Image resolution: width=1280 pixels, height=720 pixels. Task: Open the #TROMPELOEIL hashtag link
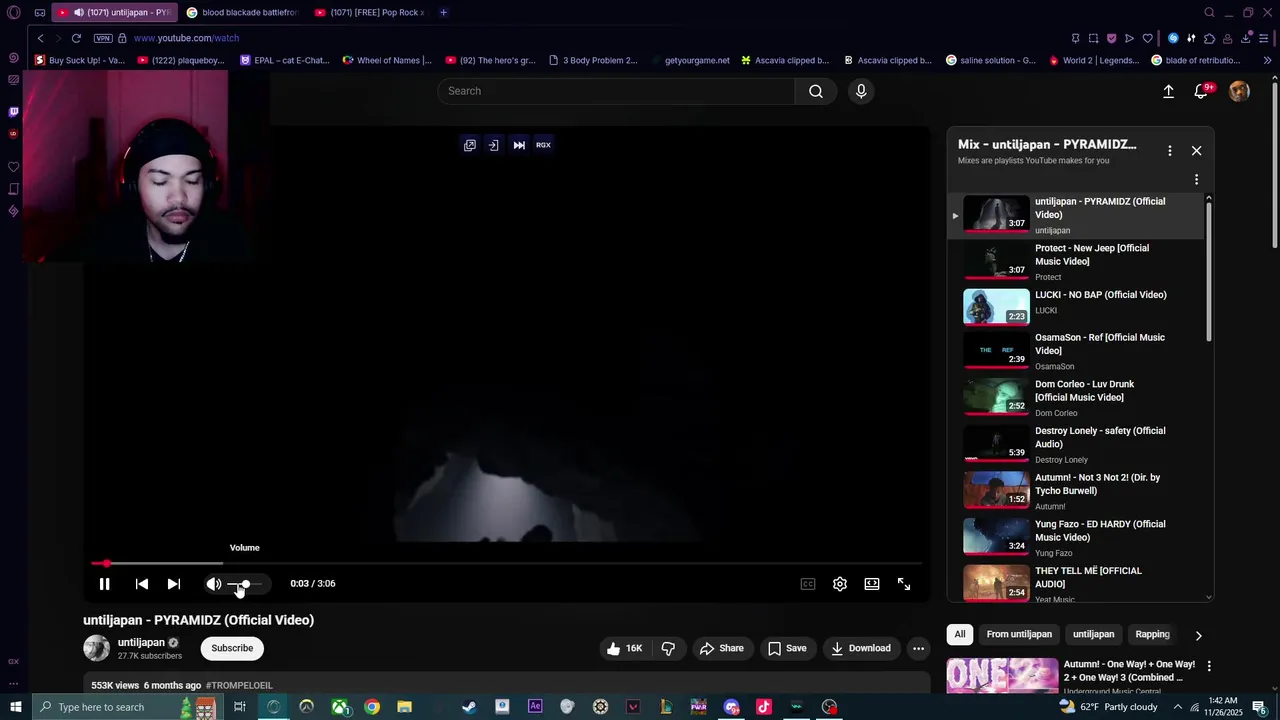(x=239, y=686)
